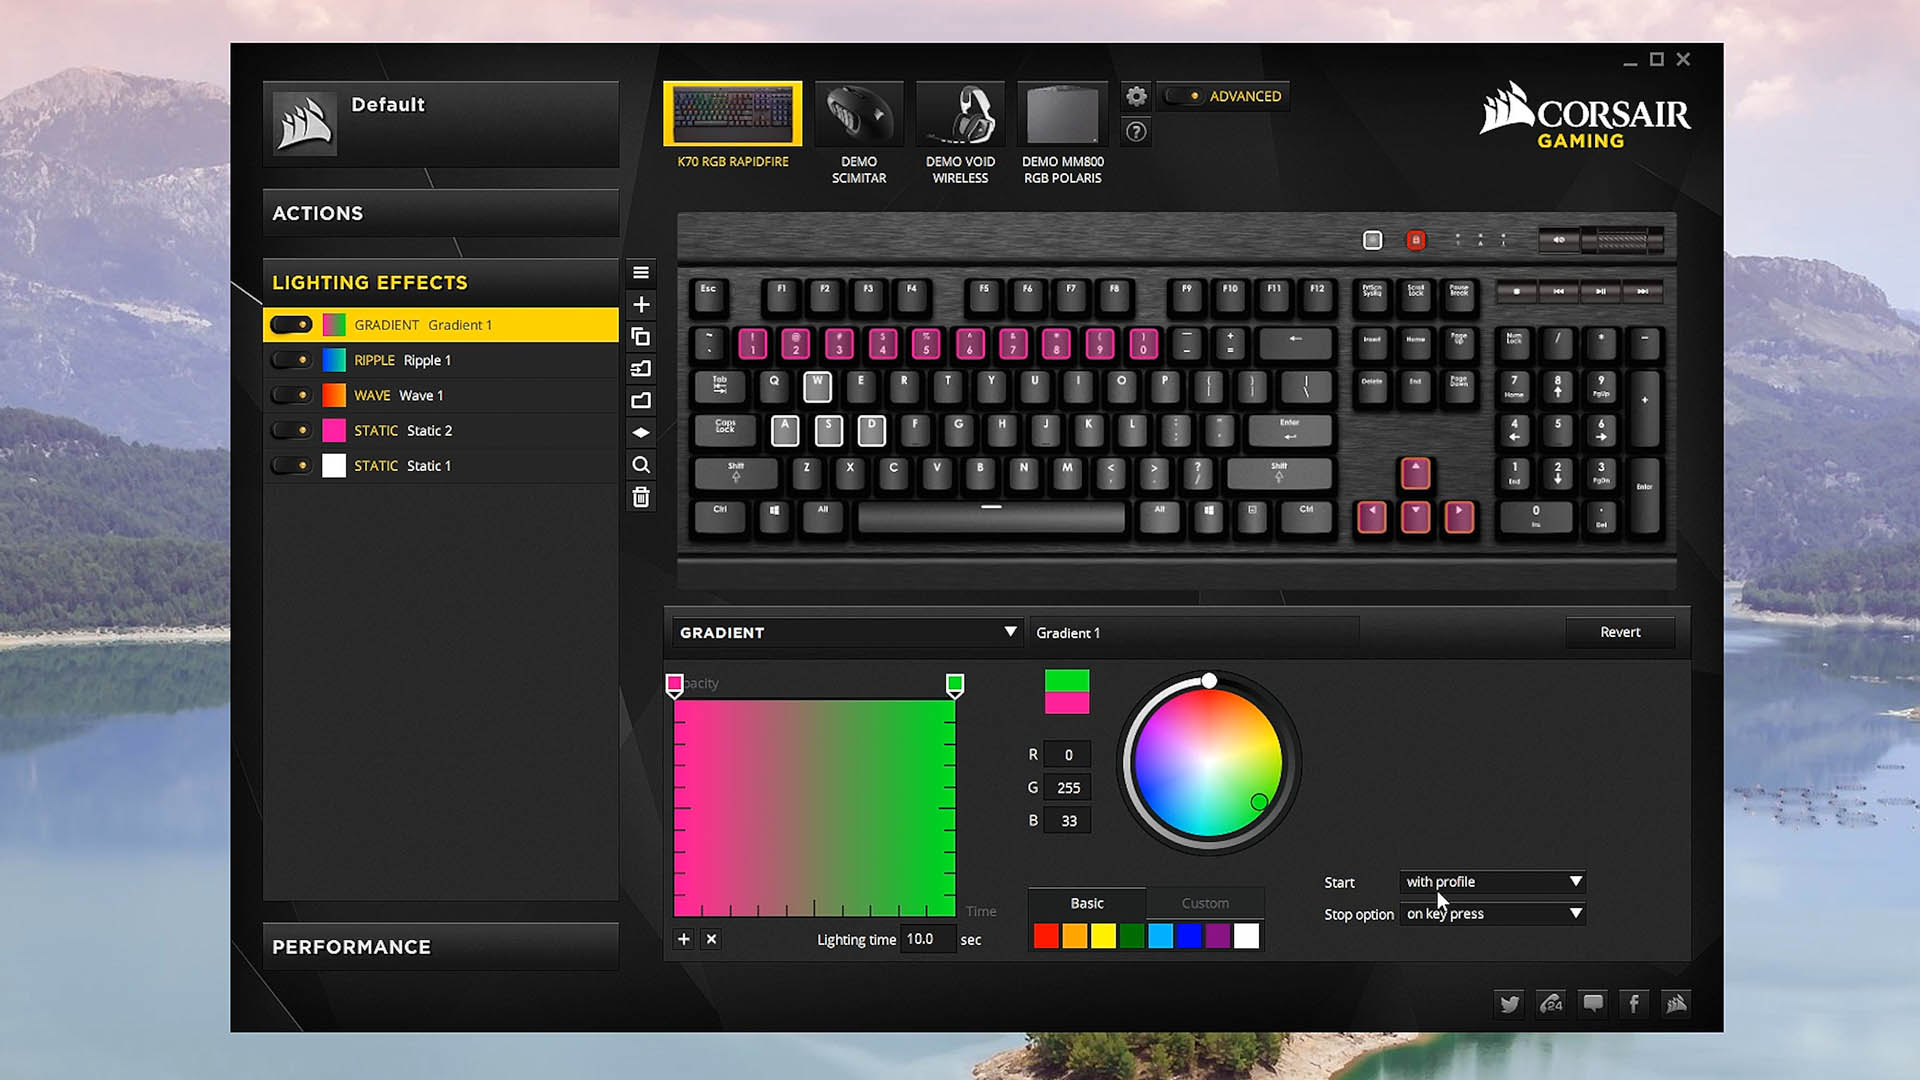Open Corsair forum icon in footer
The image size is (1920, 1080).
point(1551,1003)
